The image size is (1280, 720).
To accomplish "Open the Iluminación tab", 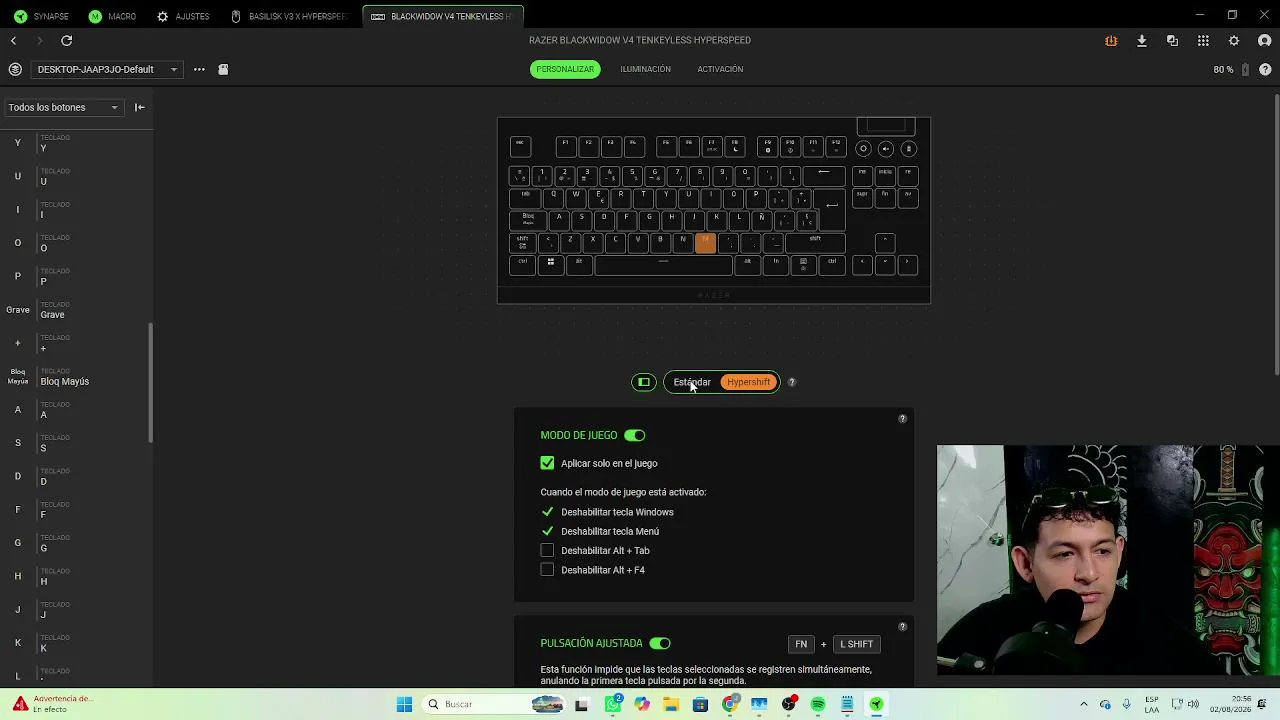I will [646, 69].
